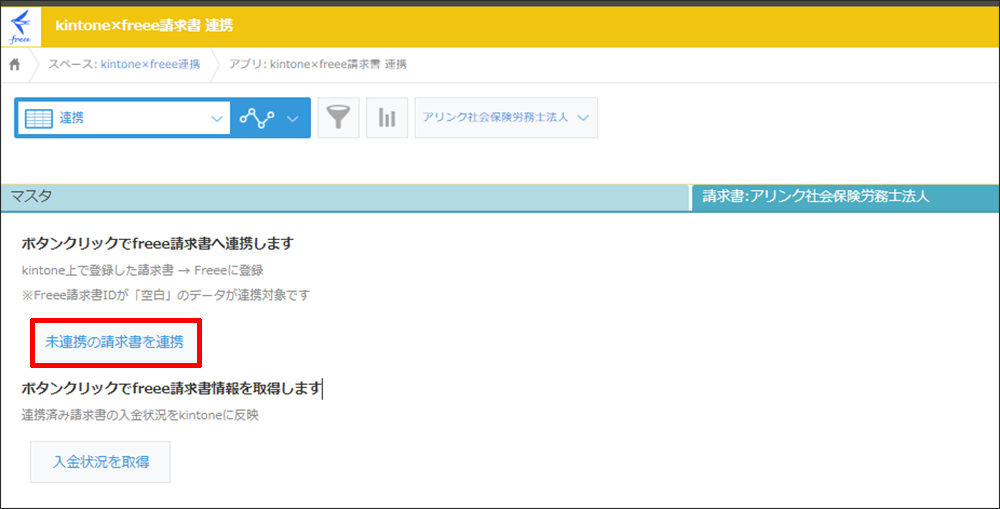Expand the chevron beside the graph icon
The height and width of the screenshot is (509, 1000).
(293, 119)
